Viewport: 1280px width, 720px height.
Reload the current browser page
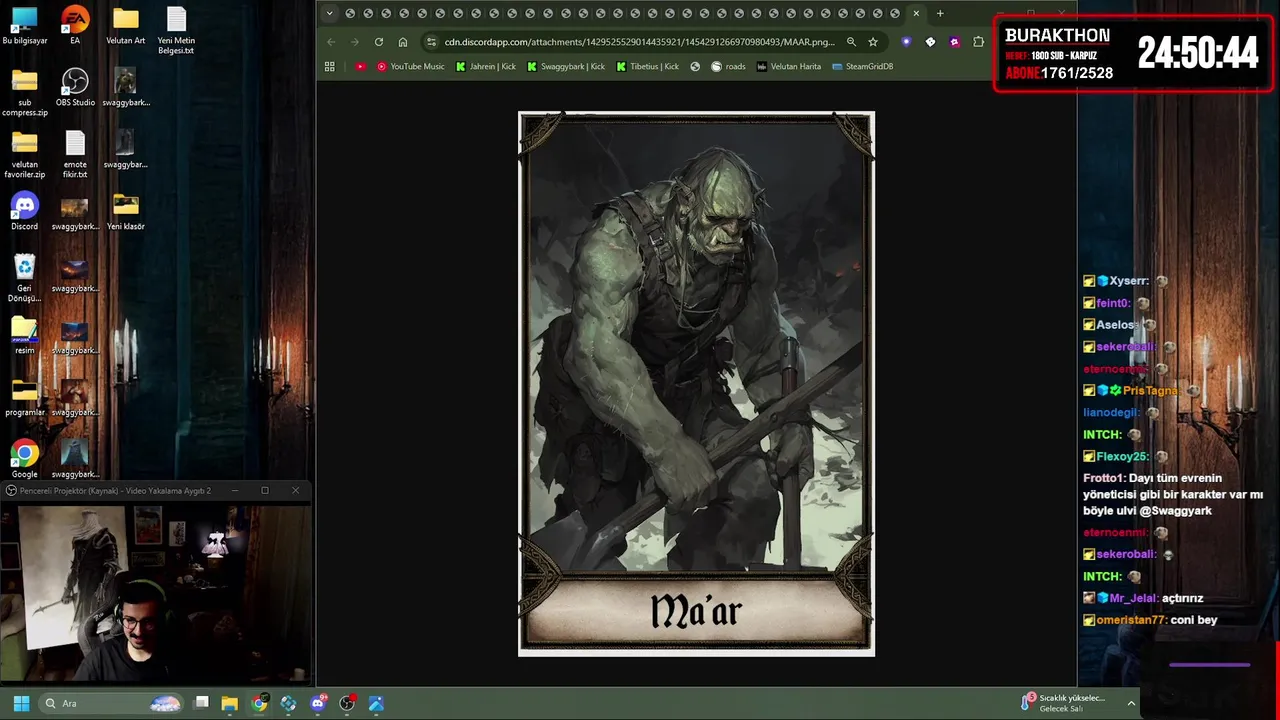(379, 42)
